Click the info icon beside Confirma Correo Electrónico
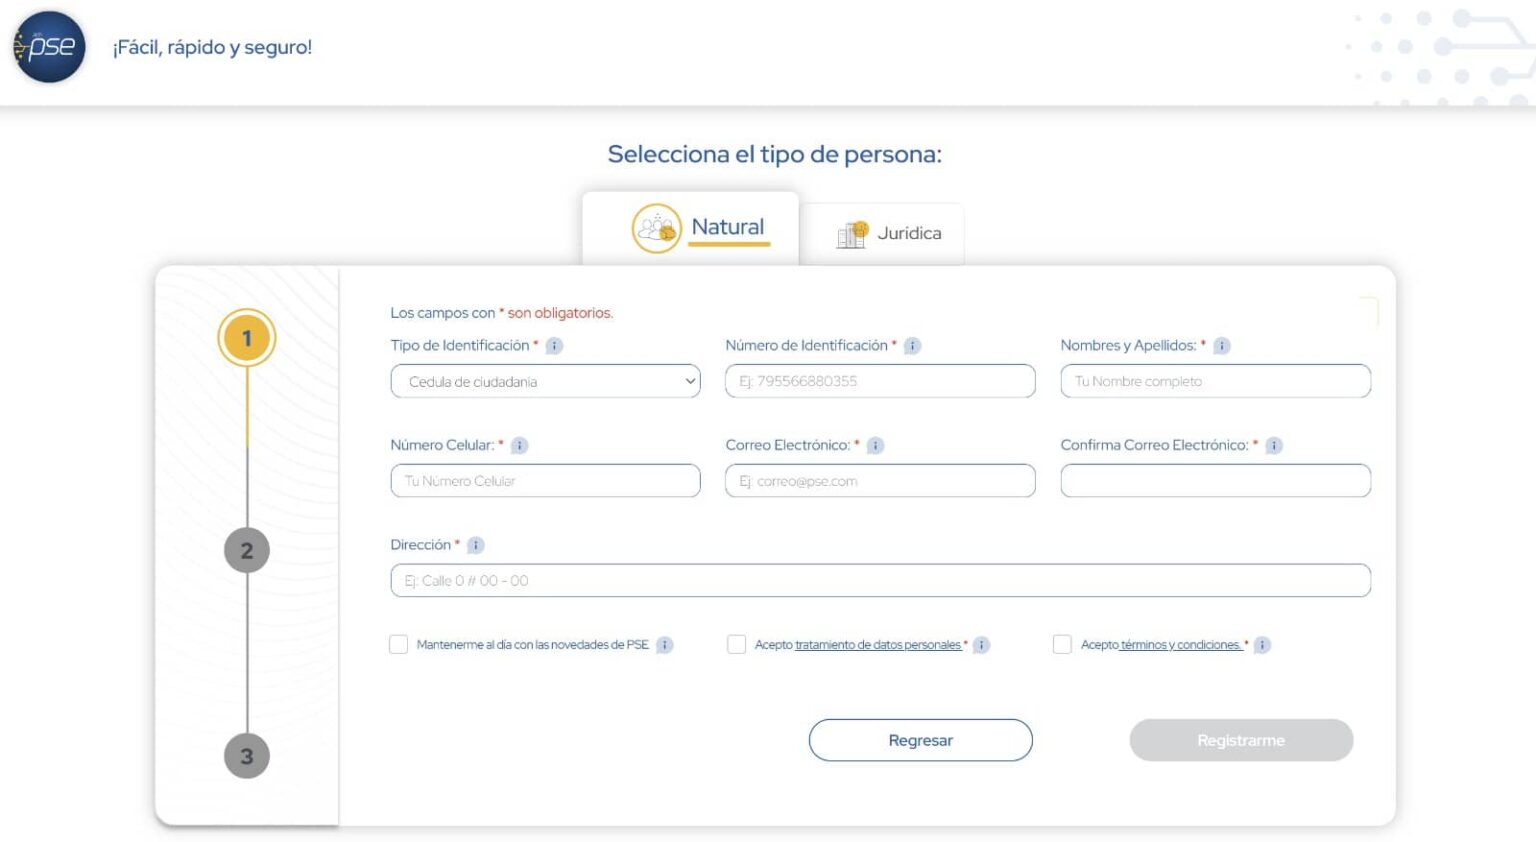This screenshot has height=842, width=1536. coord(1274,446)
